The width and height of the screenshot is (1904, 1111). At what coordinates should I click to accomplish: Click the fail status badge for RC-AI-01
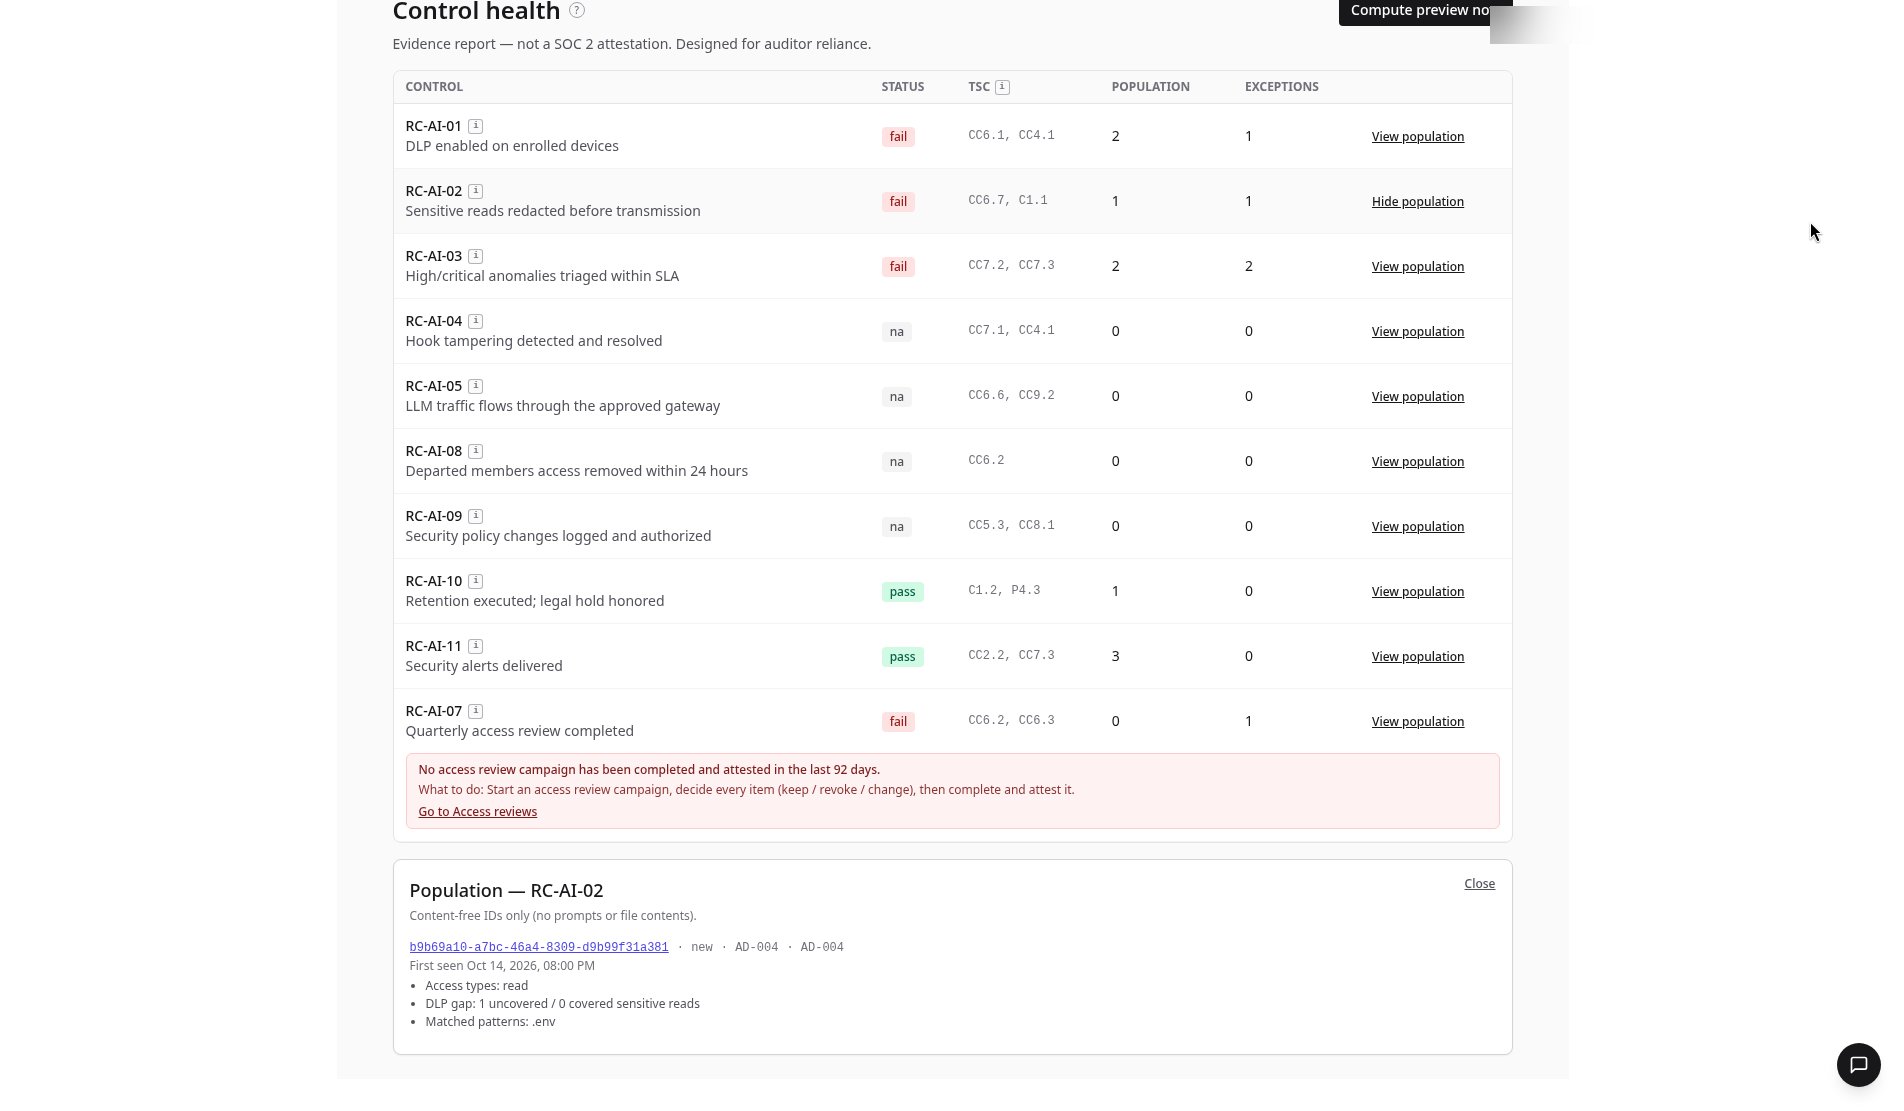[898, 137]
